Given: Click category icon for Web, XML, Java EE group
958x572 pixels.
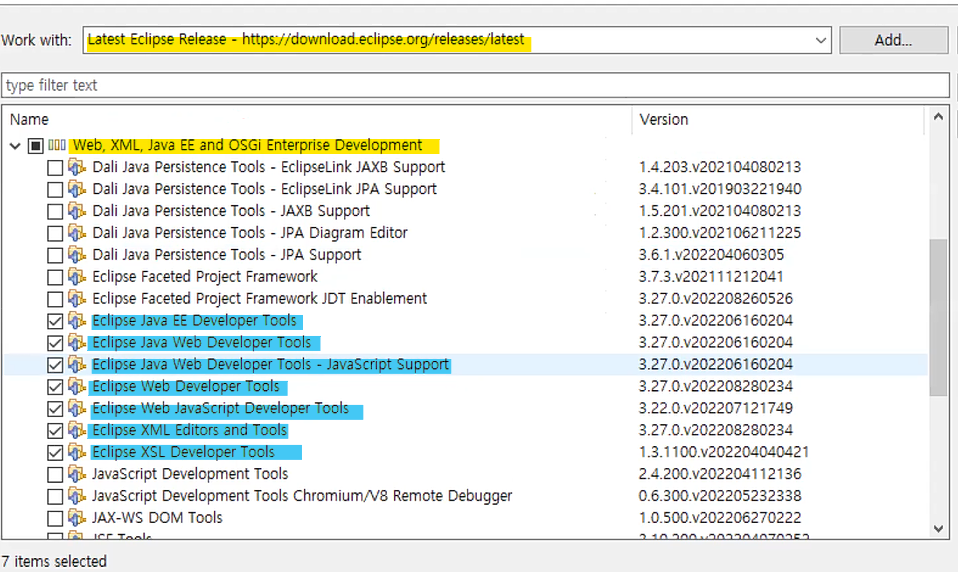Looking at the screenshot, I should click(57, 145).
